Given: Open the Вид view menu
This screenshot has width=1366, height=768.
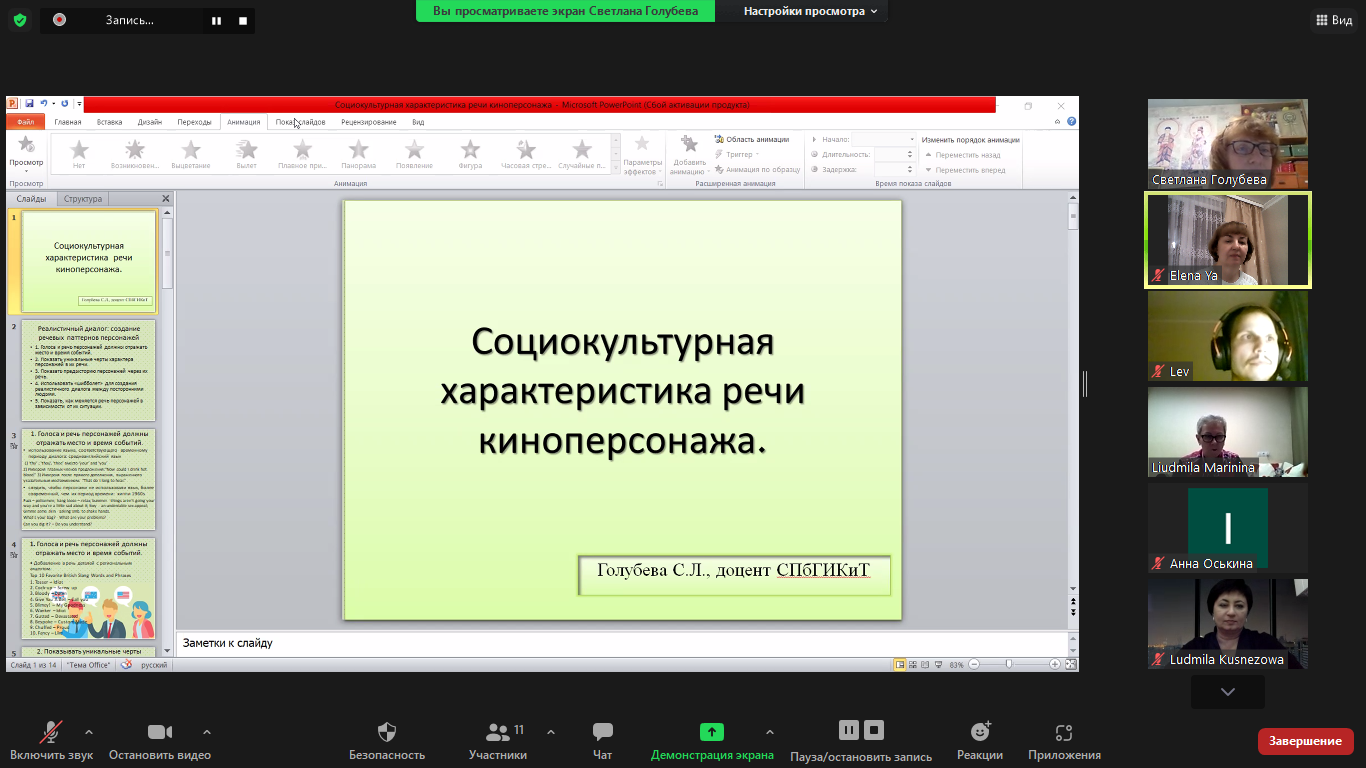Looking at the screenshot, I should coord(1333,20).
